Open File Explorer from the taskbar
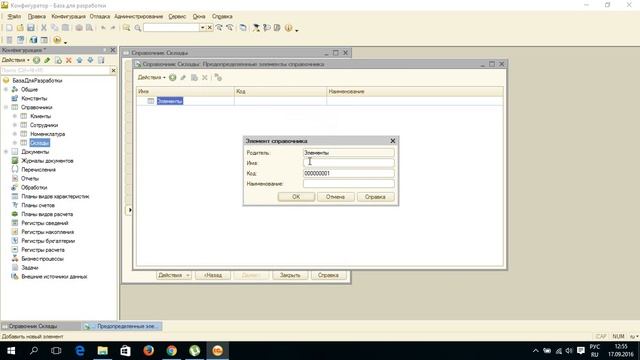640x360 pixels. coord(102,351)
